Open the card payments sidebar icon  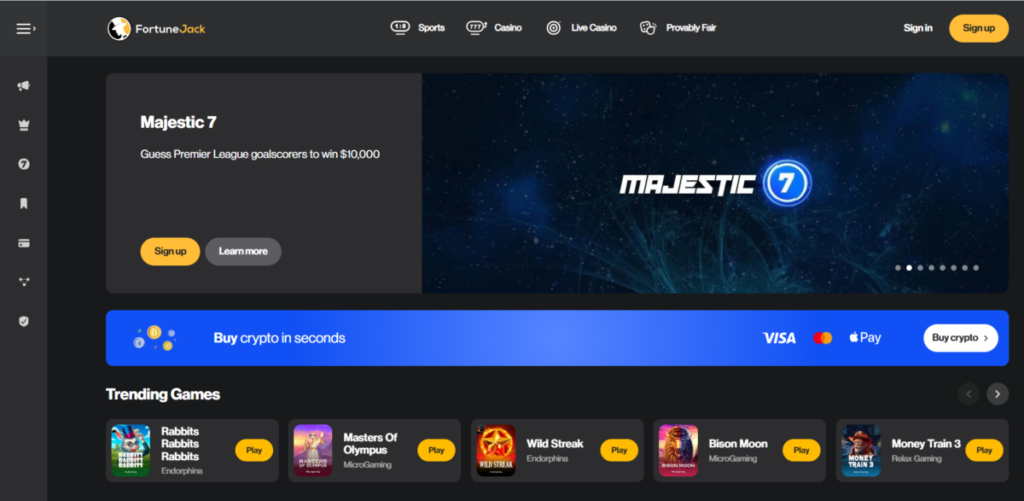24,243
